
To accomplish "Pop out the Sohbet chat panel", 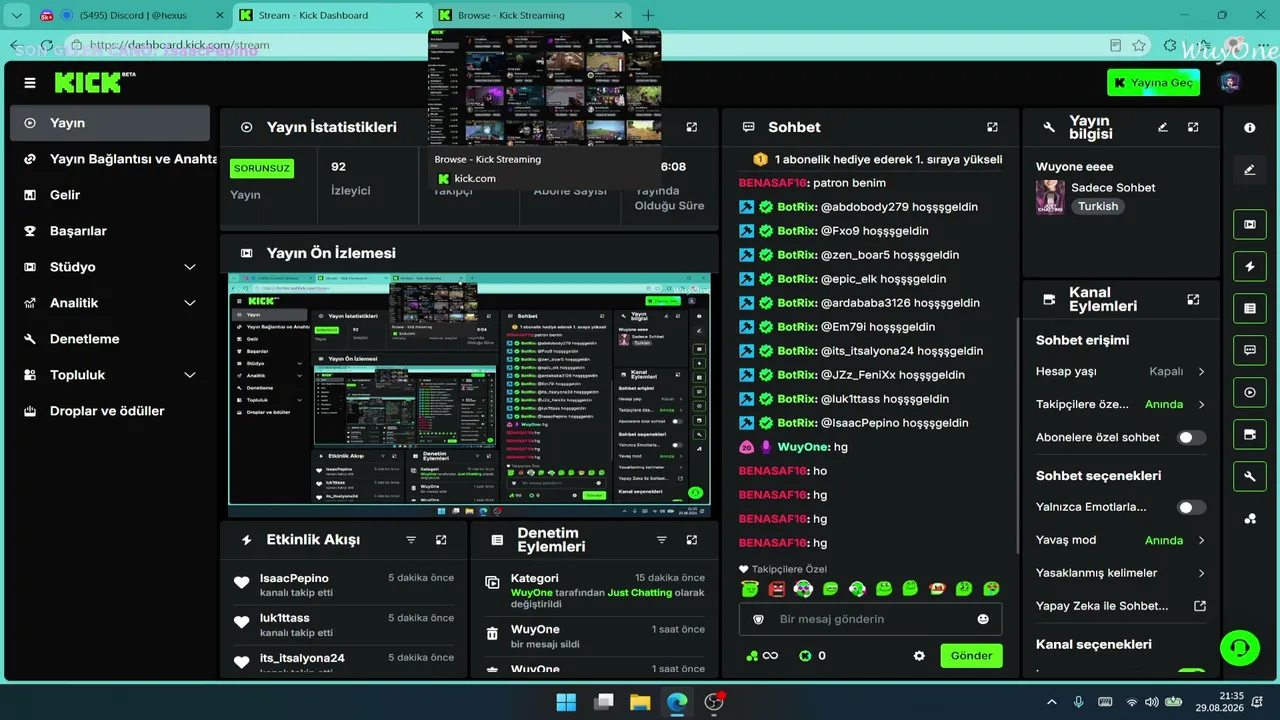I will click(x=992, y=128).
